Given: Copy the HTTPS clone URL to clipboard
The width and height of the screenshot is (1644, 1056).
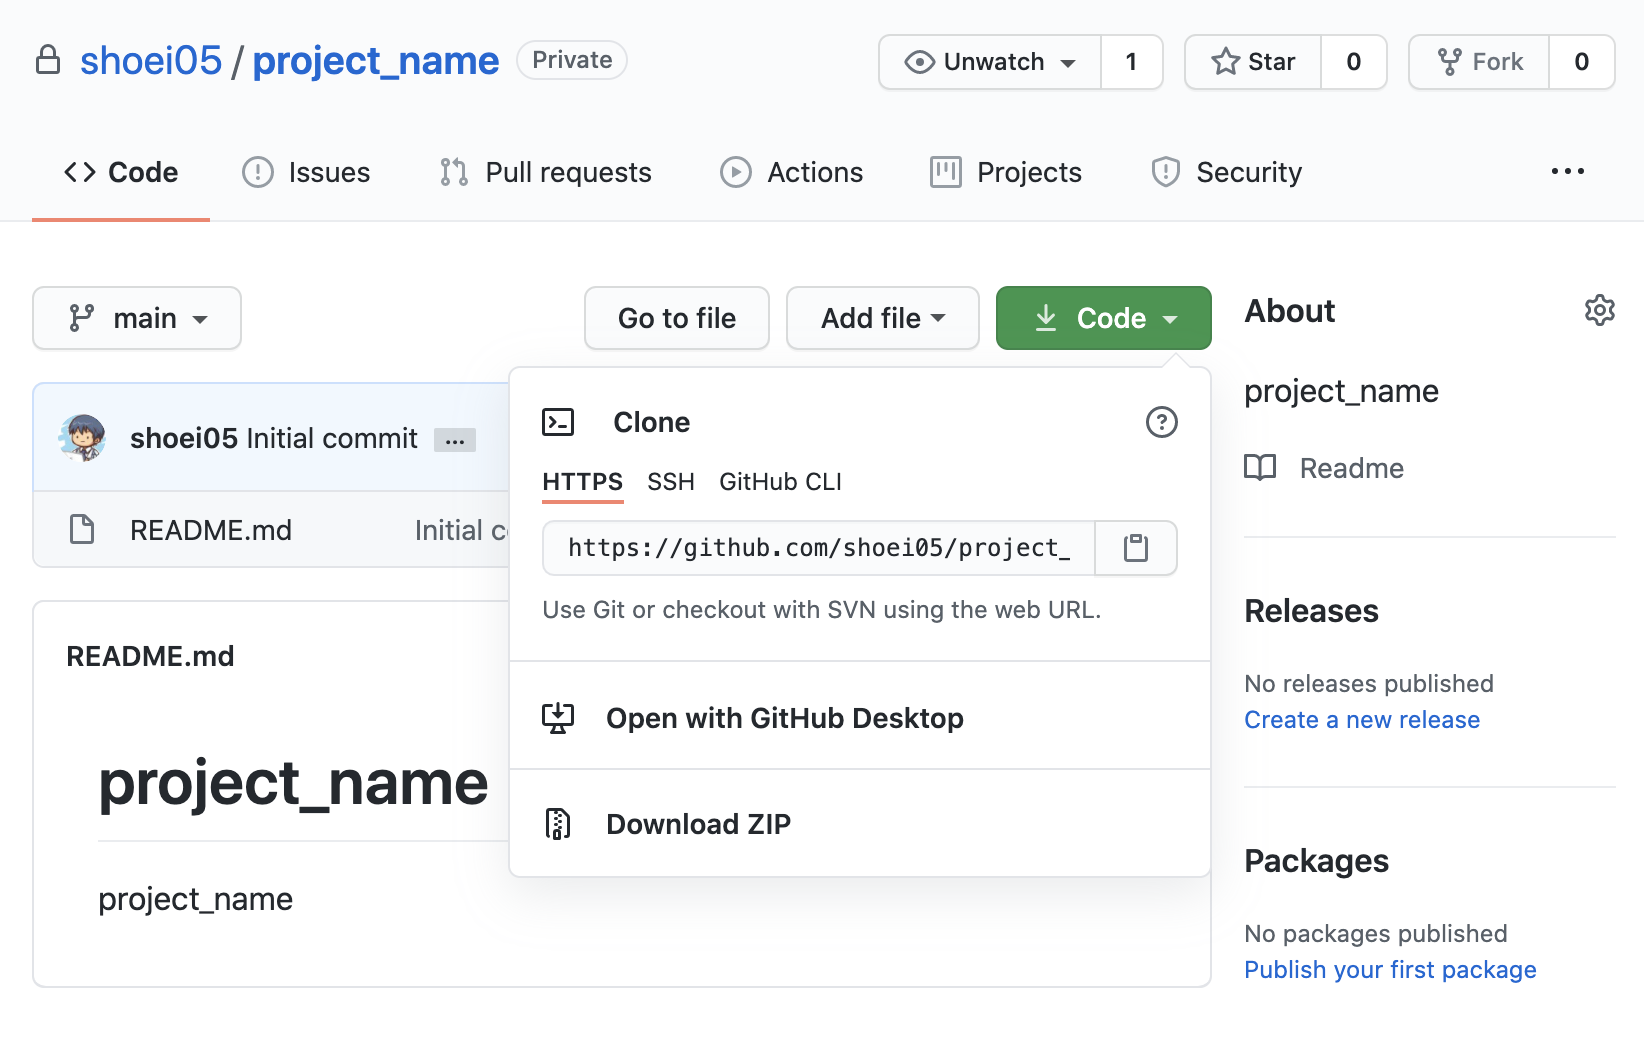Looking at the screenshot, I should (1135, 548).
